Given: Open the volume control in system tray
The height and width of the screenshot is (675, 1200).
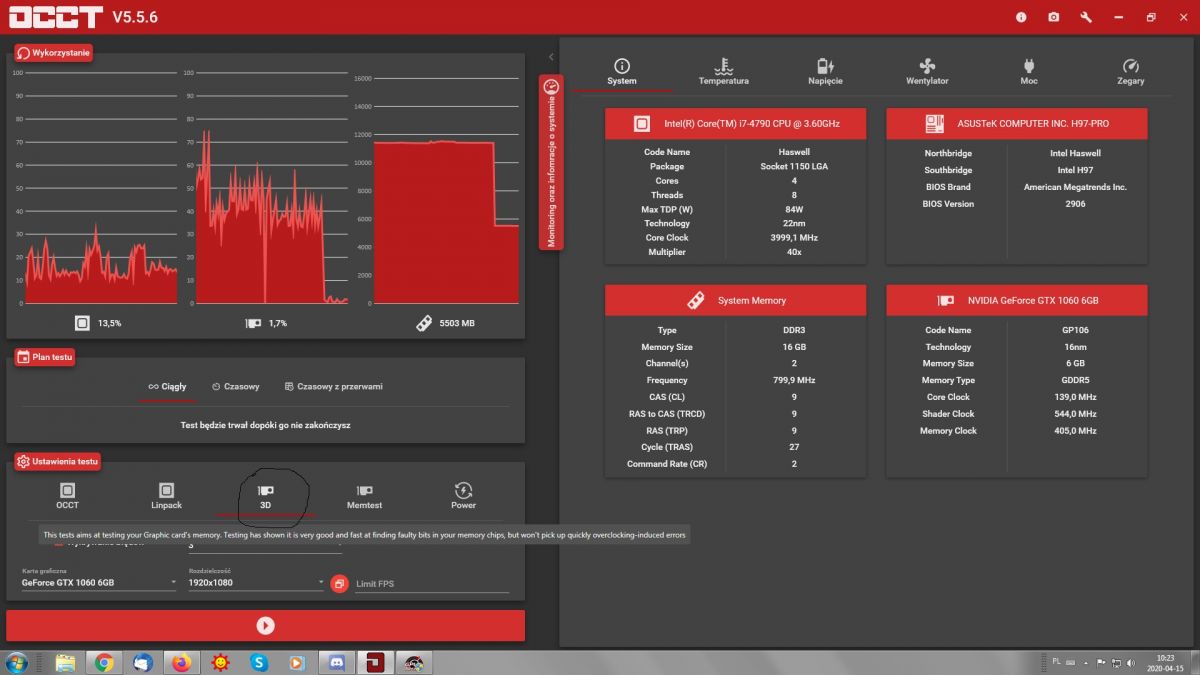Looking at the screenshot, I should pyautogui.click(x=1130, y=662).
